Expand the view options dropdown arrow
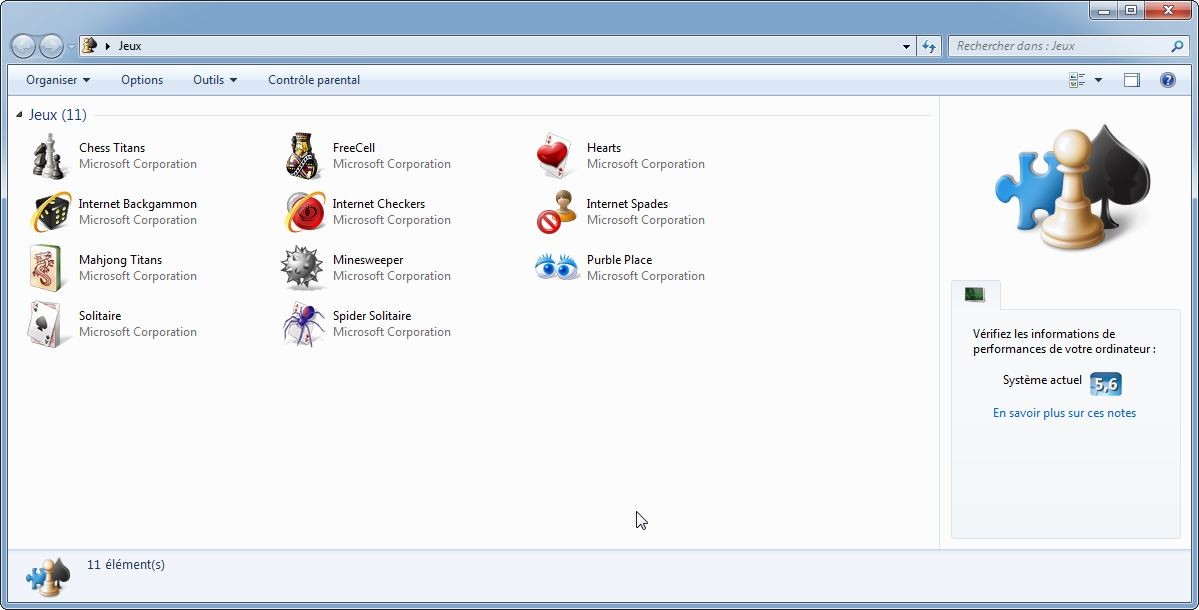Image resolution: width=1199 pixels, height=610 pixels. 1098,79
